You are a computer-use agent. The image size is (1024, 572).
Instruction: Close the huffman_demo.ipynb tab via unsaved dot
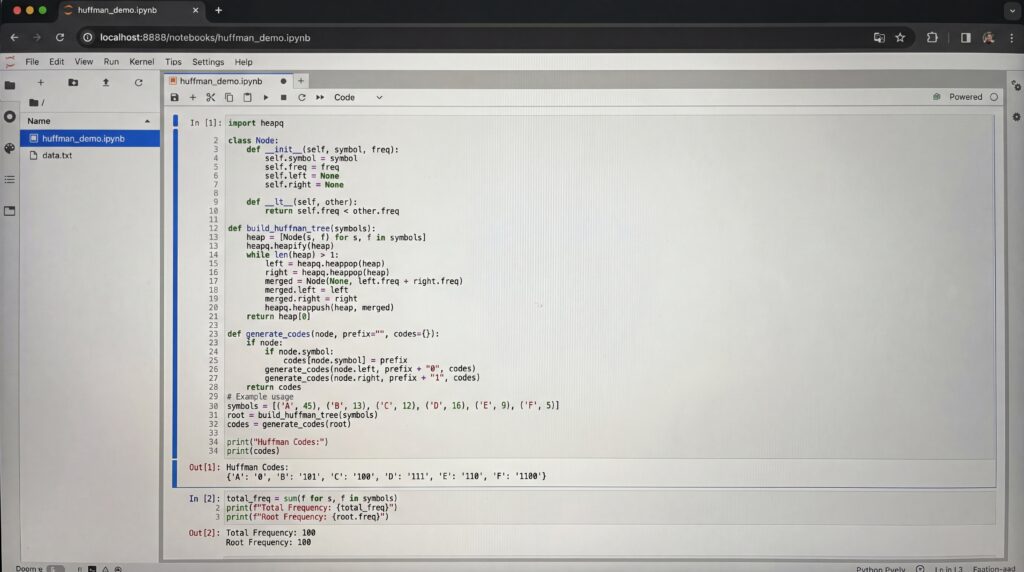[x=283, y=81]
